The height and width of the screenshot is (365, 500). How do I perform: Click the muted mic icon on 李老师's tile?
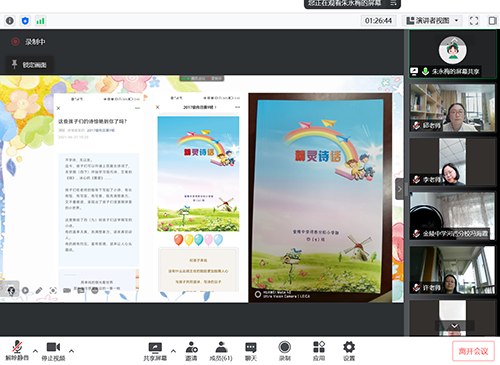click(x=416, y=180)
